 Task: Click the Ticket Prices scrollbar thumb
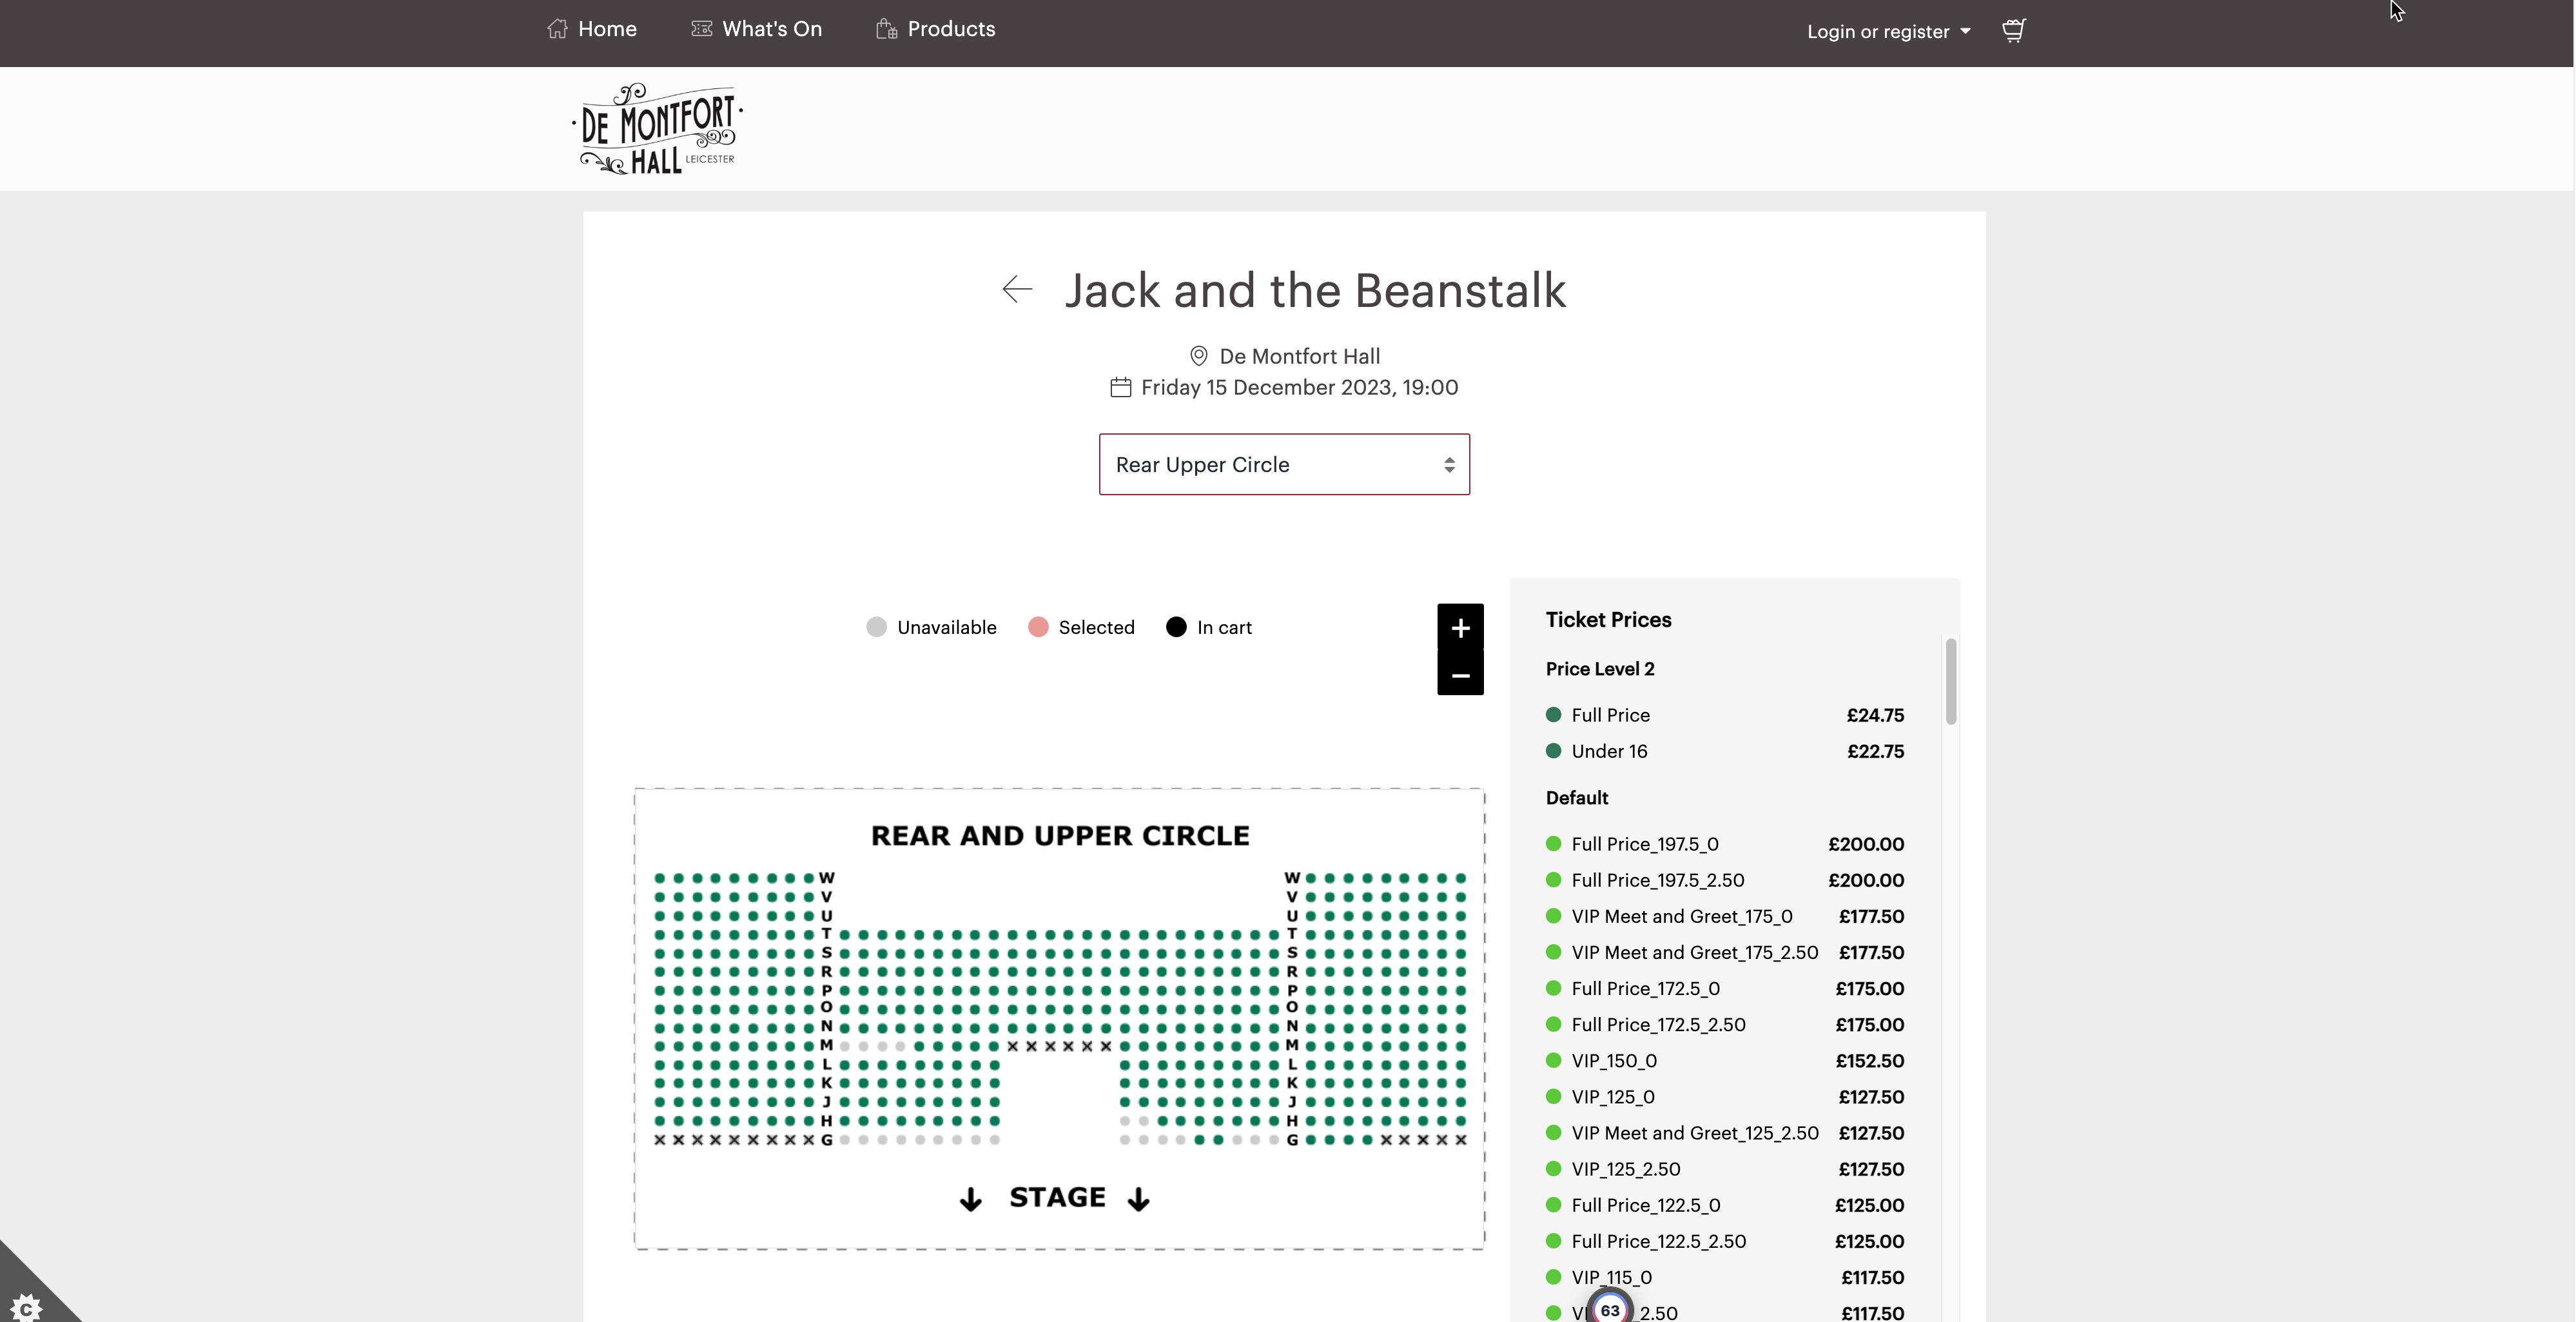point(1950,681)
